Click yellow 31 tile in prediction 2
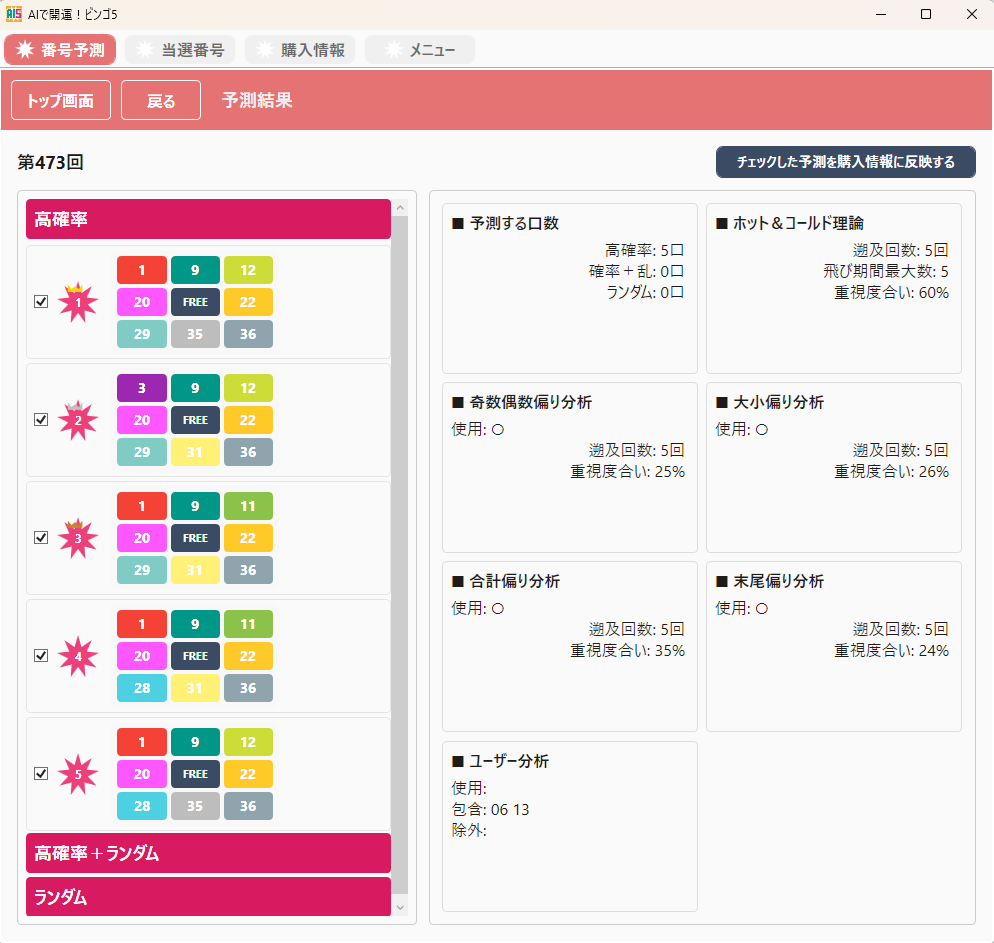This screenshot has height=943, width=994. (195, 452)
